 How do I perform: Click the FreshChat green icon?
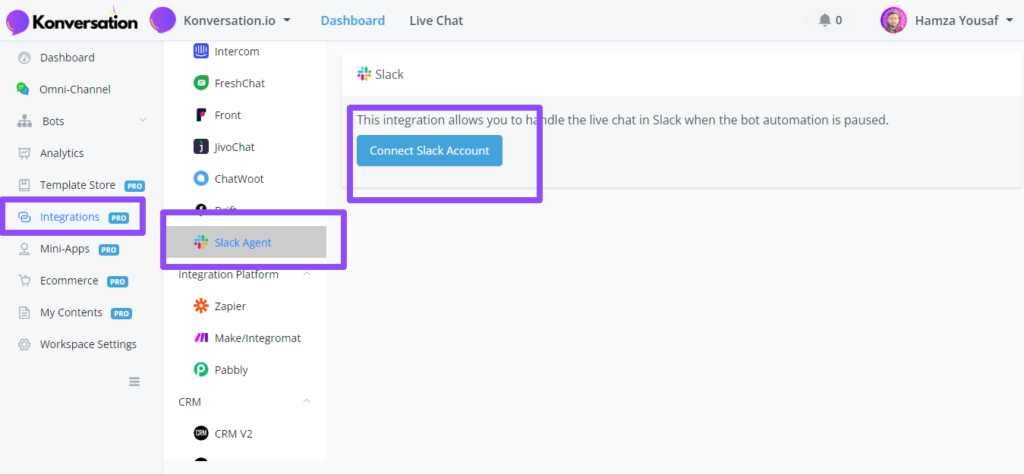click(201, 83)
